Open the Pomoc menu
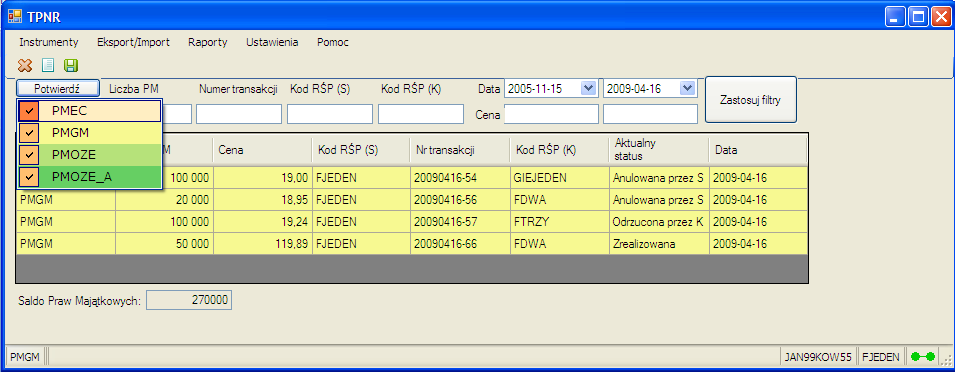The image size is (955, 372). click(333, 42)
